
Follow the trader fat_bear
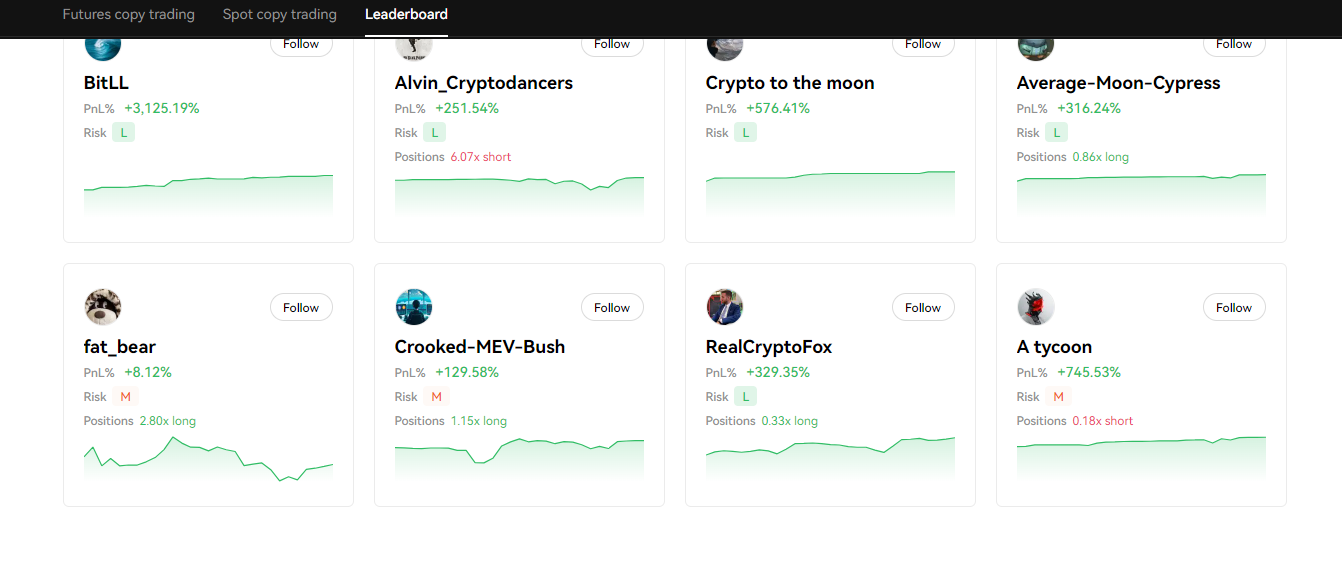pyautogui.click(x=301, y=308)
